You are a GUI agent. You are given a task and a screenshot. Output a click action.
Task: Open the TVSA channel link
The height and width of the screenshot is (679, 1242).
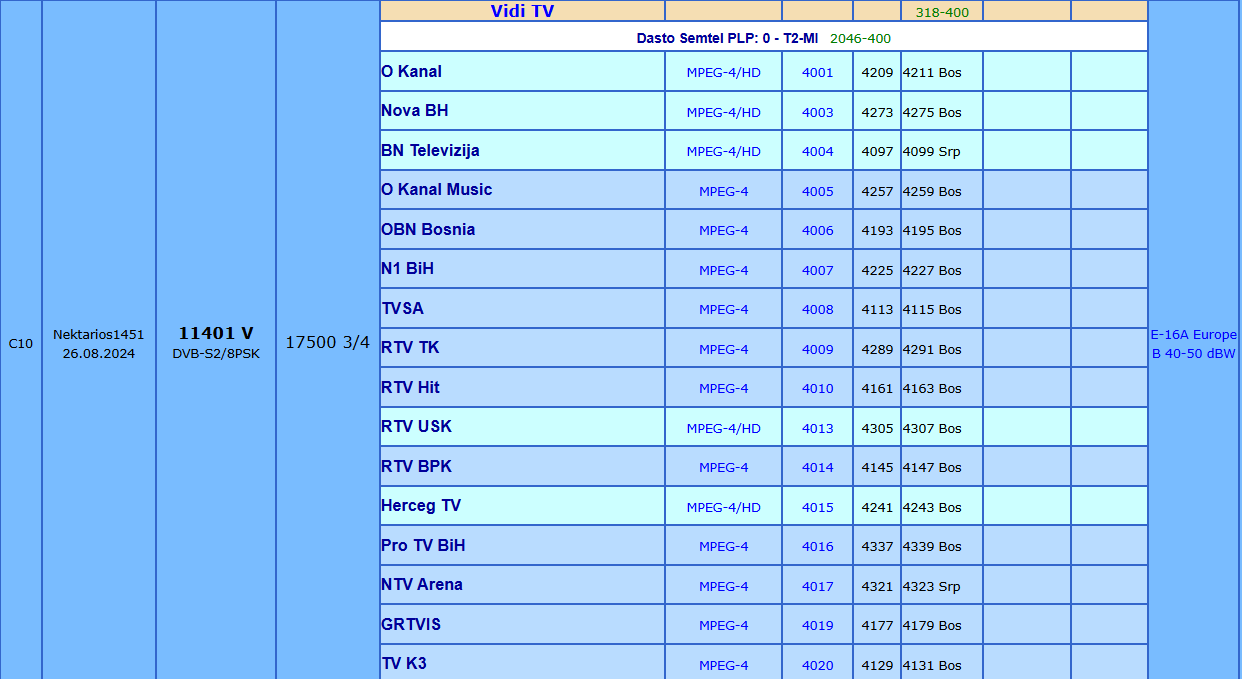[402, 309]
